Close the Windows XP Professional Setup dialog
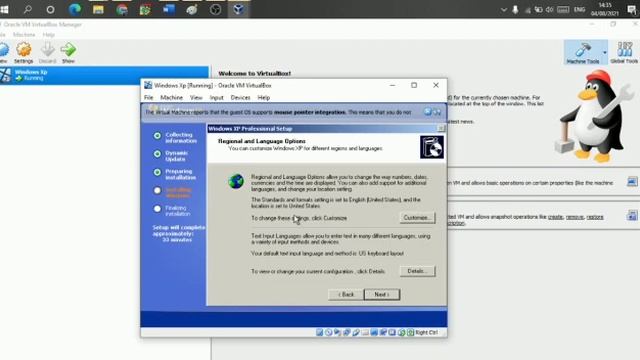Image resolution: width=640 pixels, height=360 pixels. pos(441,129)
